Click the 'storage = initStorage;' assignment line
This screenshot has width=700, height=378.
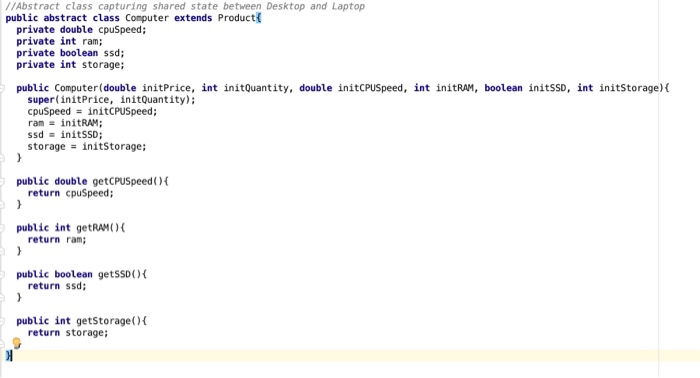[87, 146]
